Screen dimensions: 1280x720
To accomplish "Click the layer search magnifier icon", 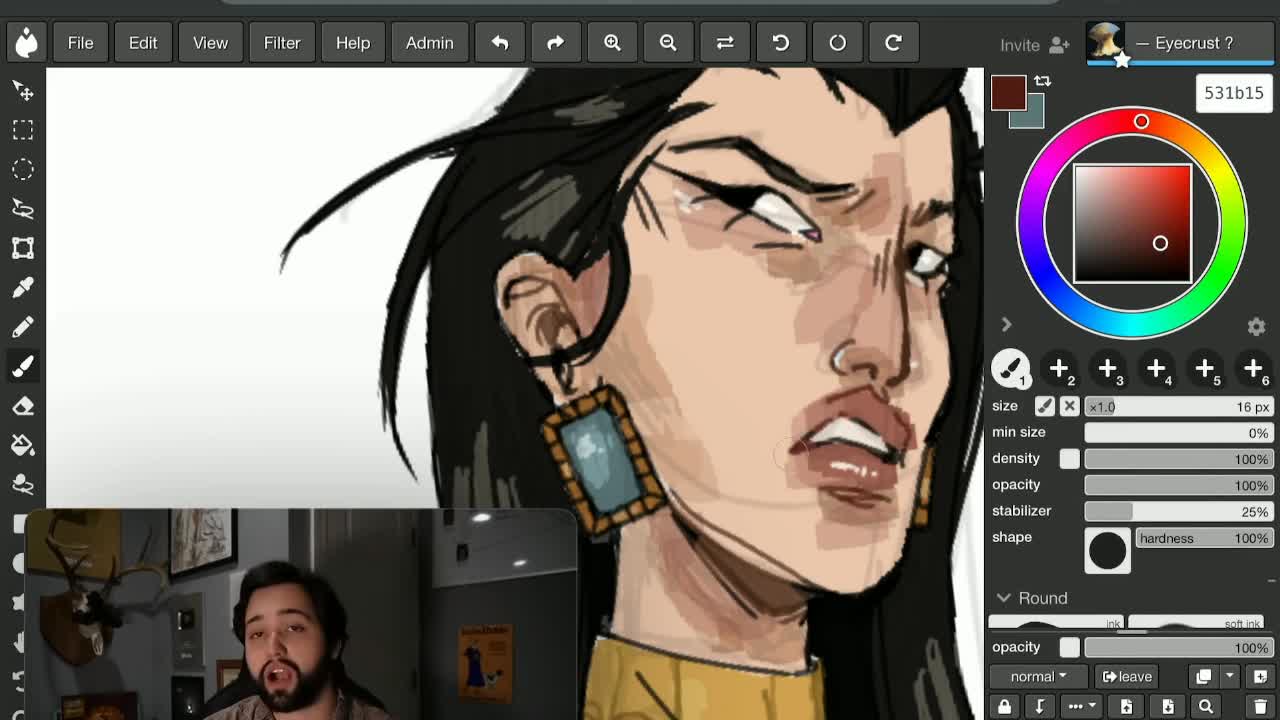I will click(x=1206, y=707).
